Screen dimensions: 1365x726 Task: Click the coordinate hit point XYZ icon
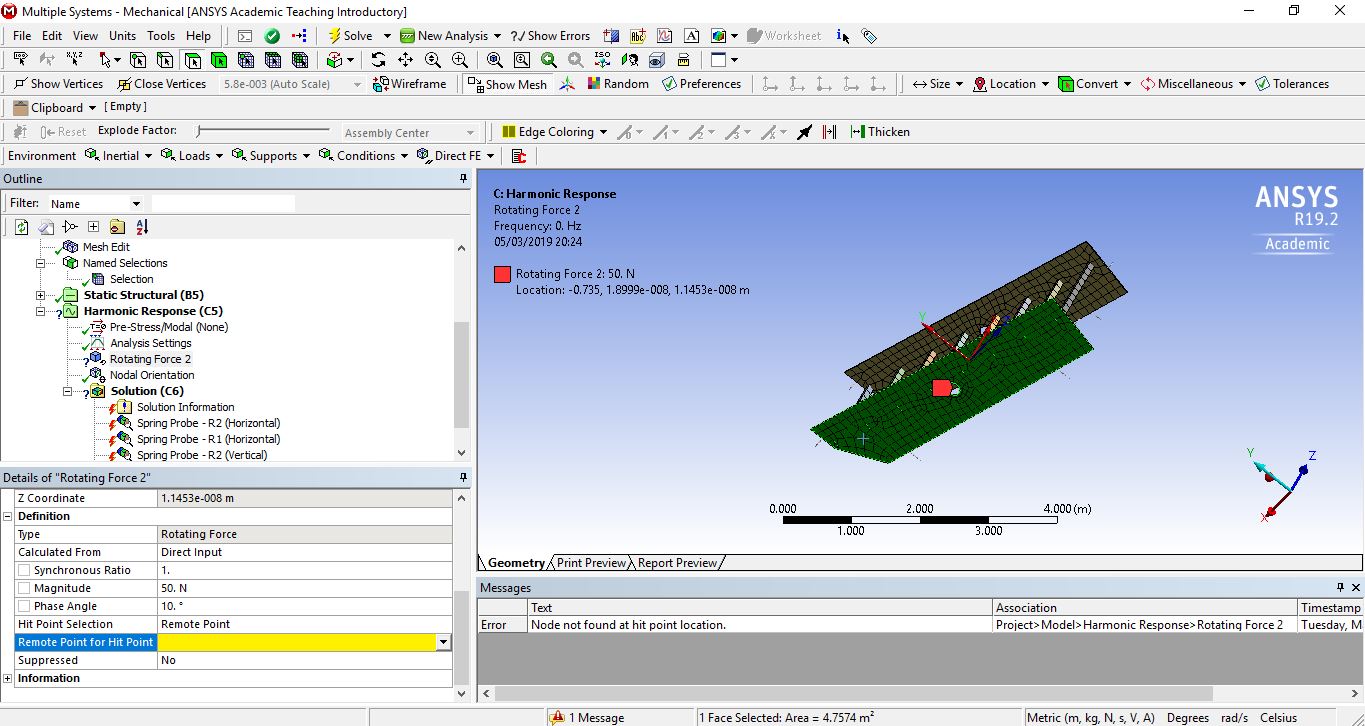(75, 60)
